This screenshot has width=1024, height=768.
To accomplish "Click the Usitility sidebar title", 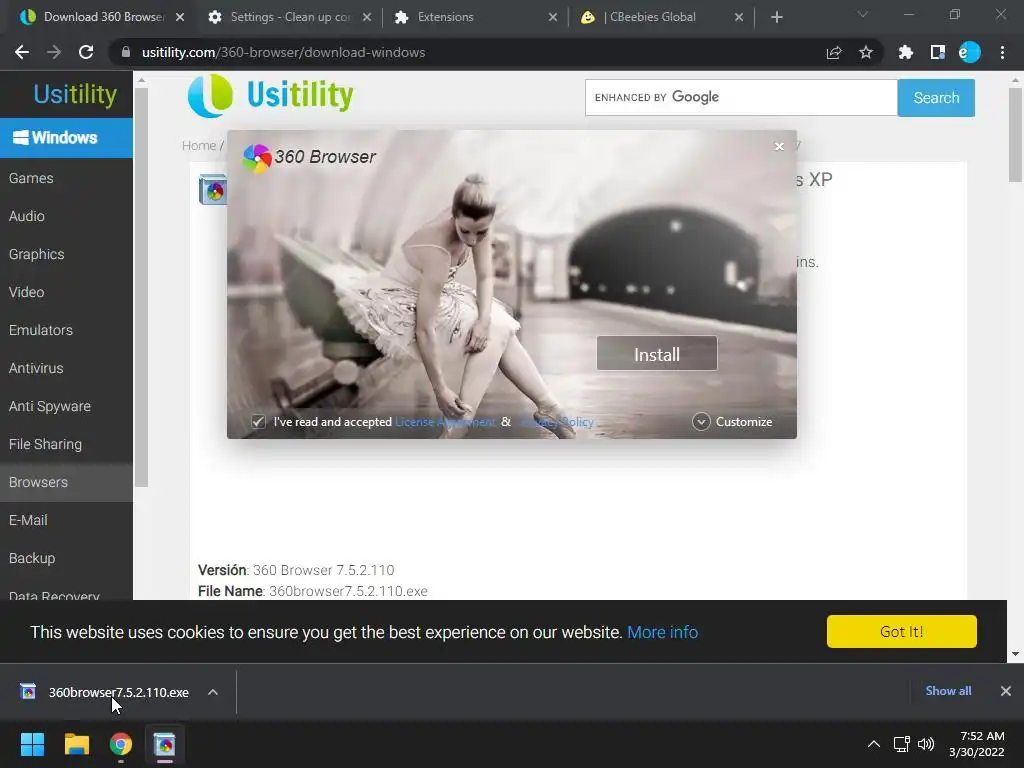I will pyautogui.click(x=75, y=94).
